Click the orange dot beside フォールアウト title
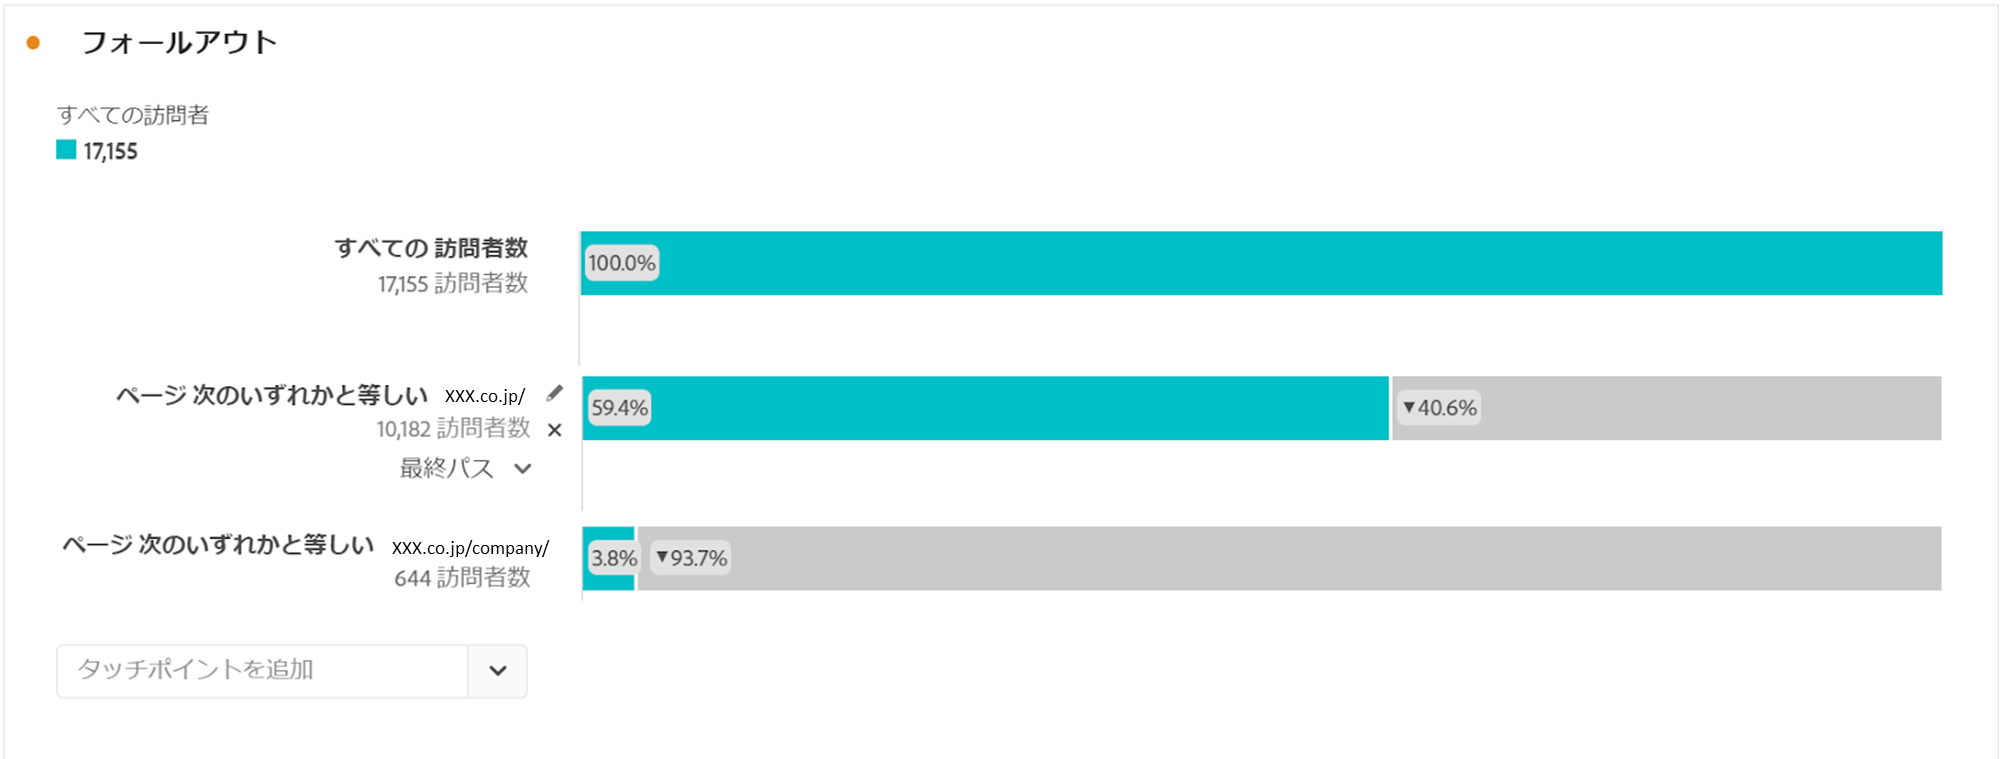This screenshot has height=759, width=2000. point(33,42)
